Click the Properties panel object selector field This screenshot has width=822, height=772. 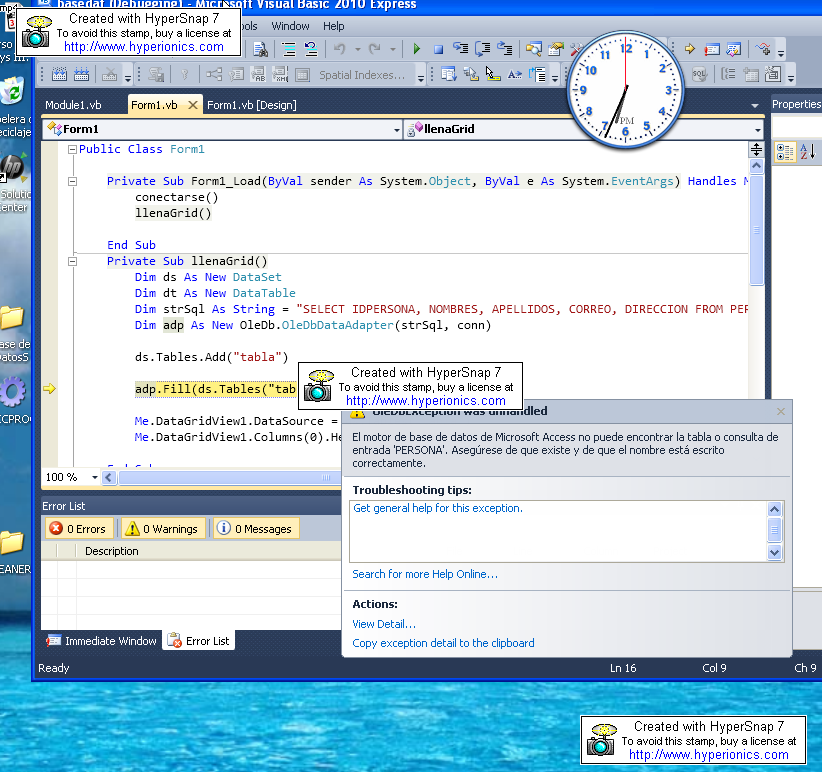[x=797, y=127]
